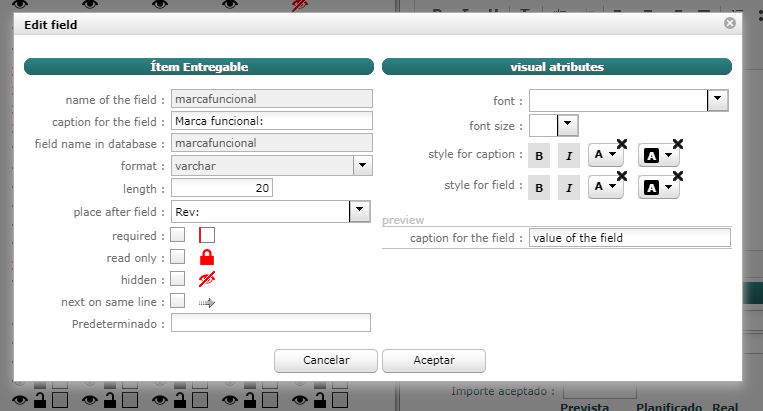The width and height of the screenshot is (763, 411).
Task: Click Planificado label in background form
Action: coord(669,407)
